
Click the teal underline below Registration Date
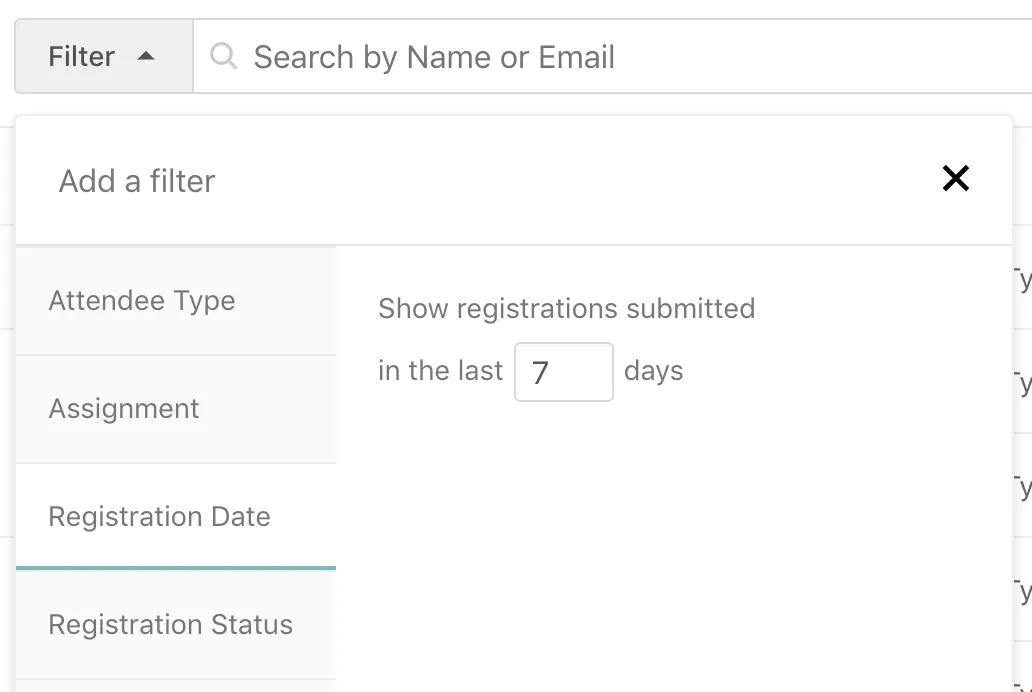pyautogui.click(x=176, y=568)
